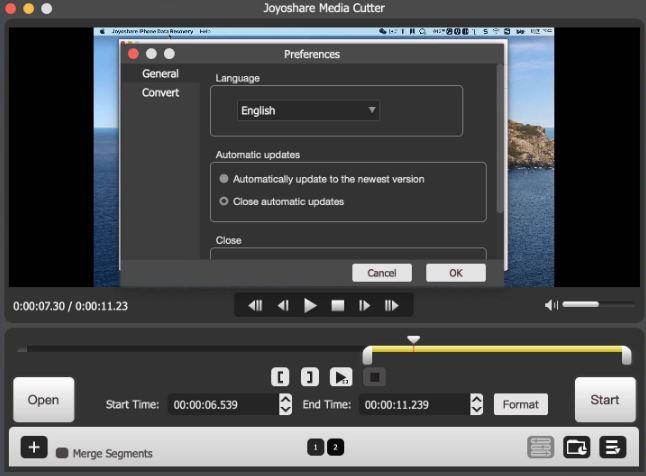Image resolution: width=646 pixels, height=476 pixels.
Task: Open the history list icon
Action: [613, 447]
